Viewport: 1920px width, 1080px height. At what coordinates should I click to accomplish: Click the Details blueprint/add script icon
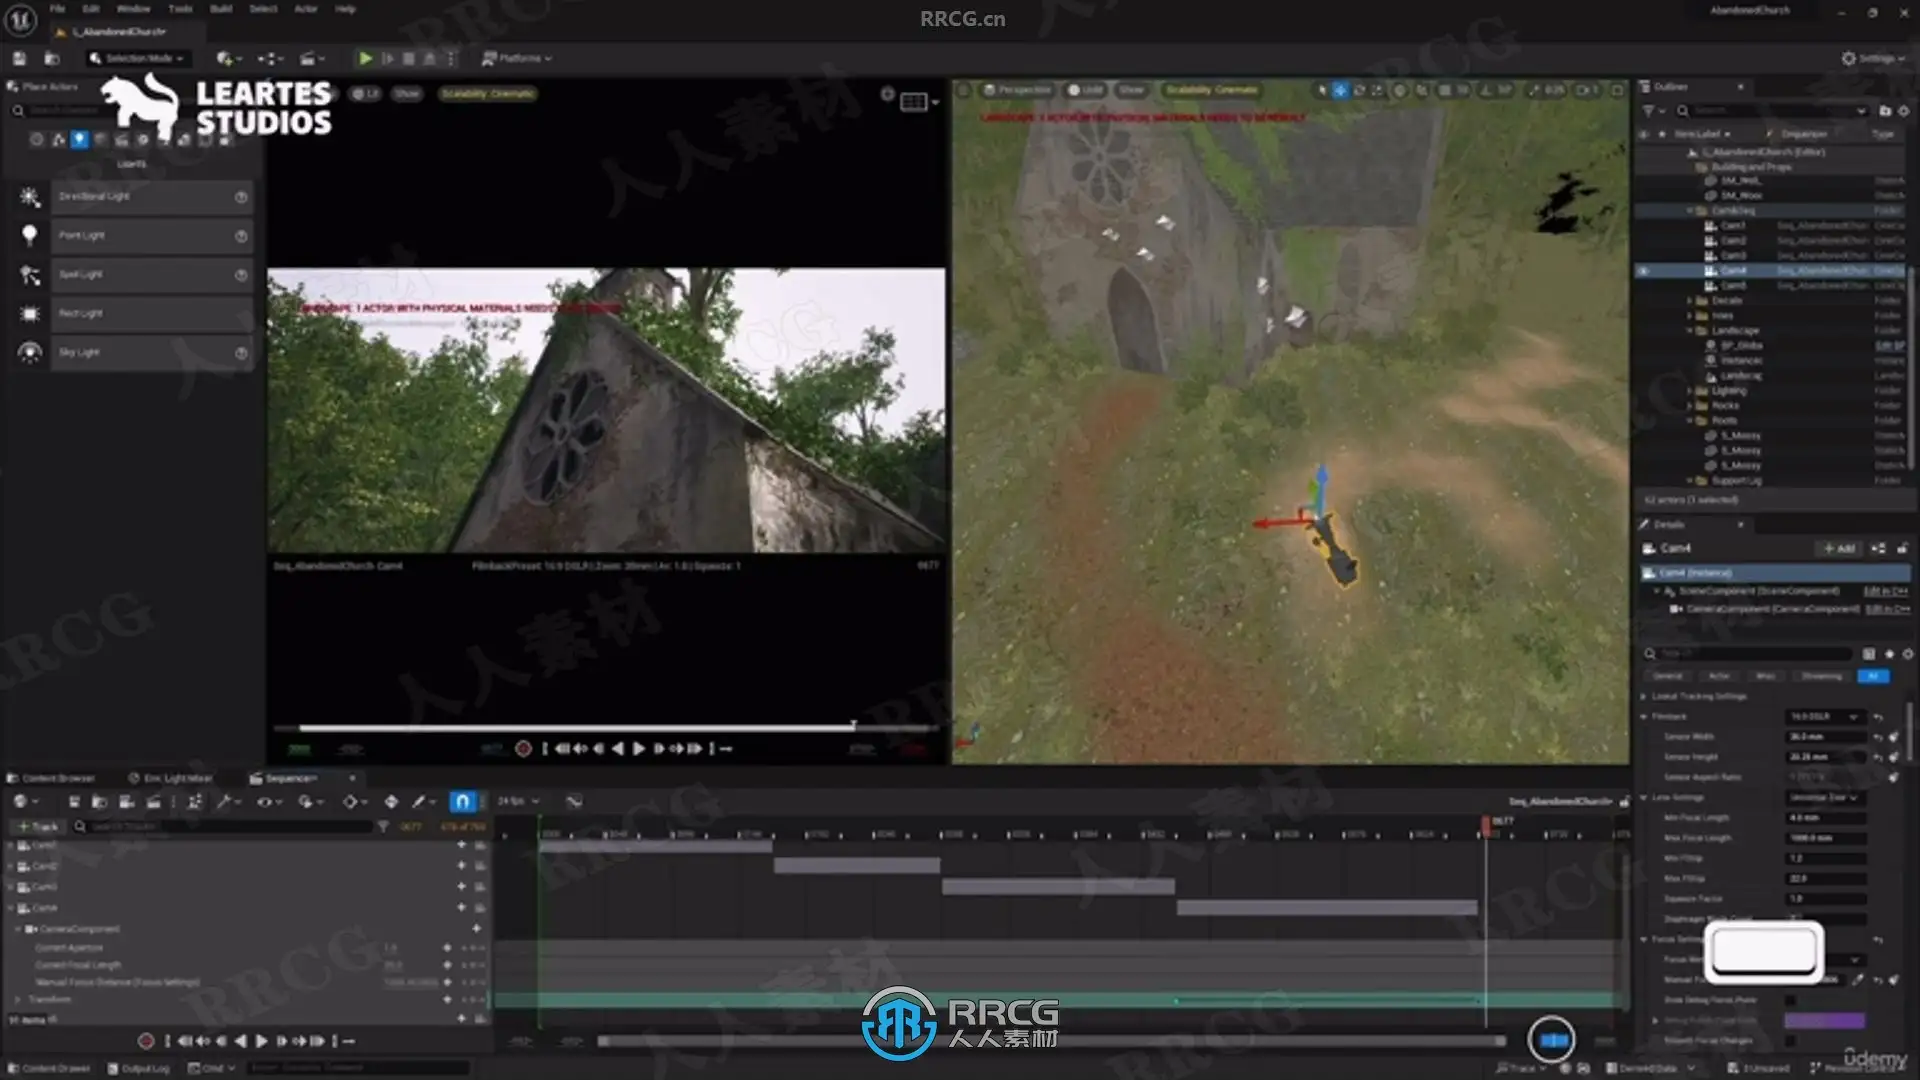(1878, 548)
